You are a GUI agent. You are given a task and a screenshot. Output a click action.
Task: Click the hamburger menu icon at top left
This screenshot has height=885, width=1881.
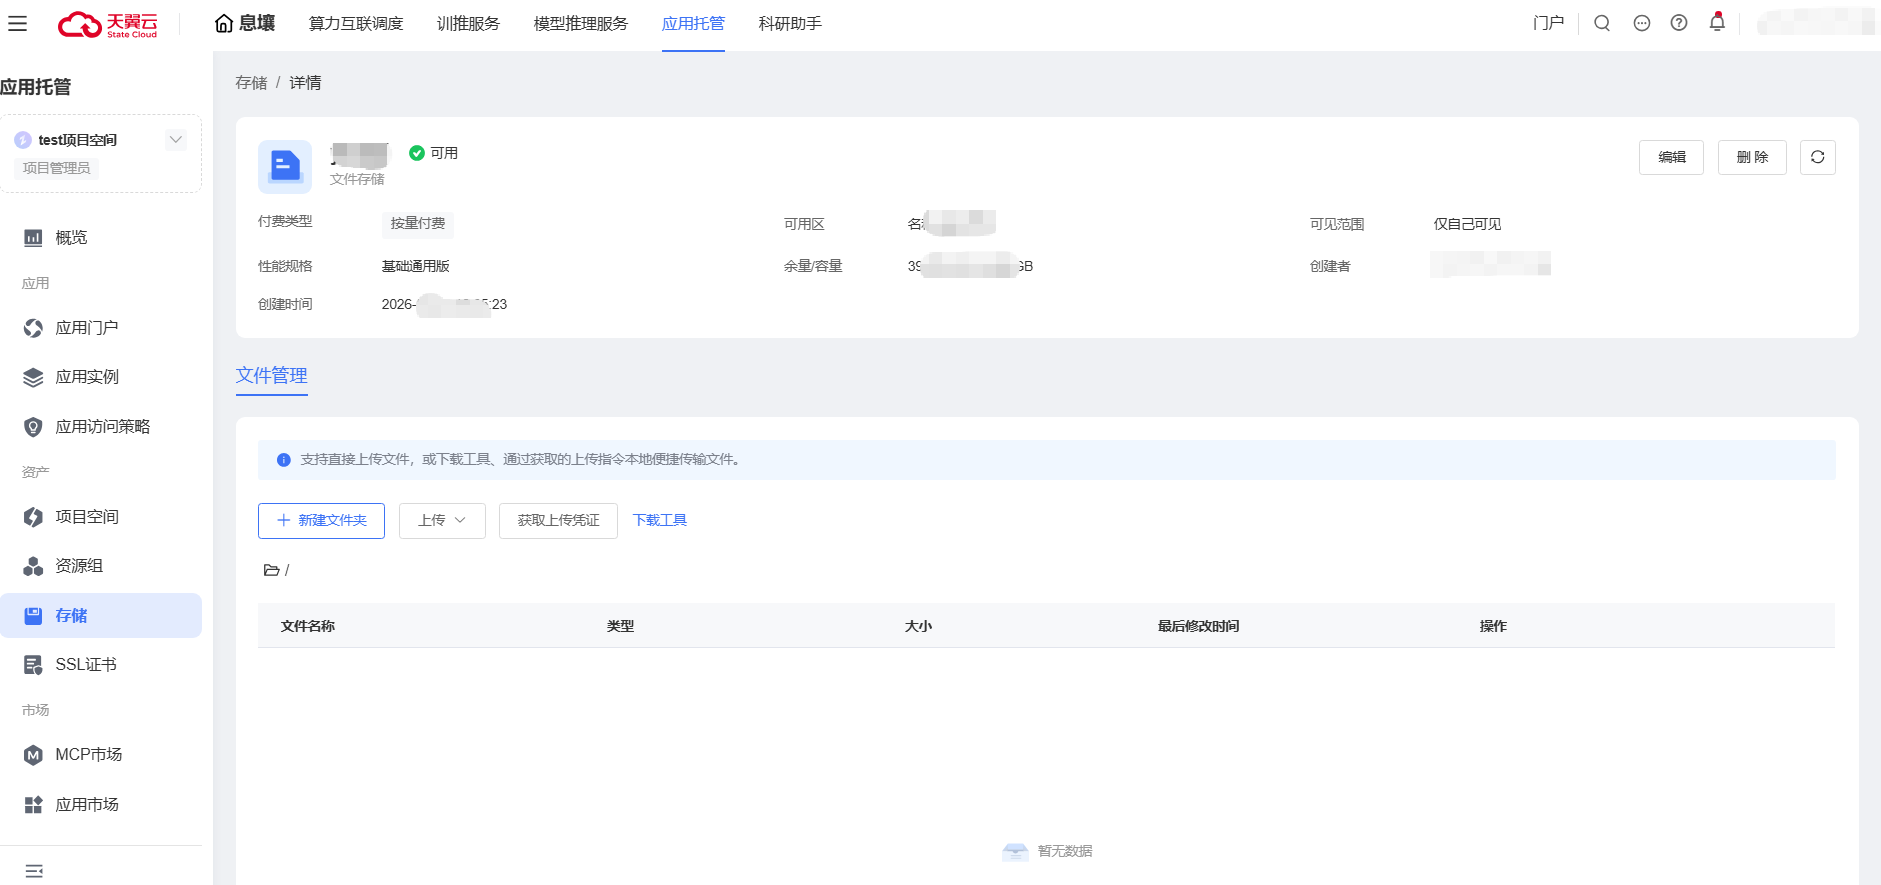pos(18,23)
